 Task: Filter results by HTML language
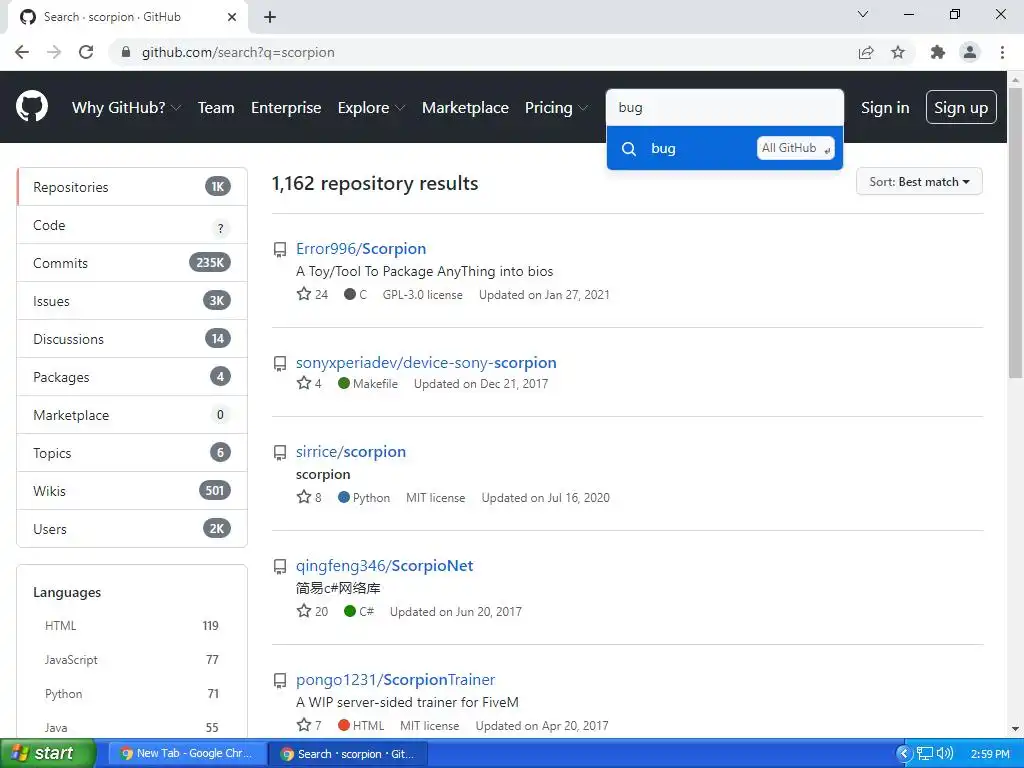(132, 626)
